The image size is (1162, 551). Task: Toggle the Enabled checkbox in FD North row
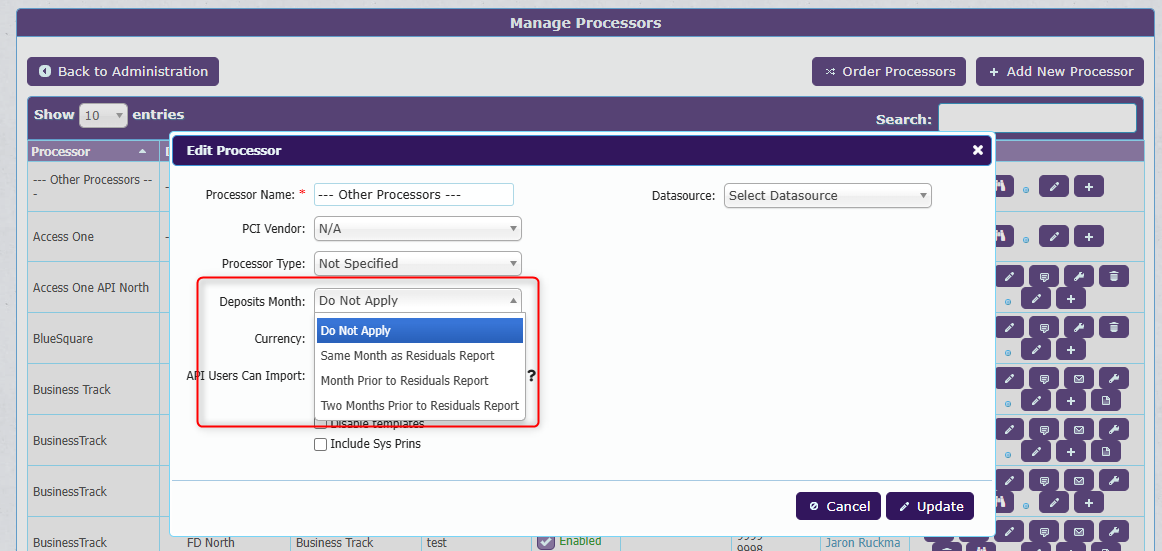[545, 542]
